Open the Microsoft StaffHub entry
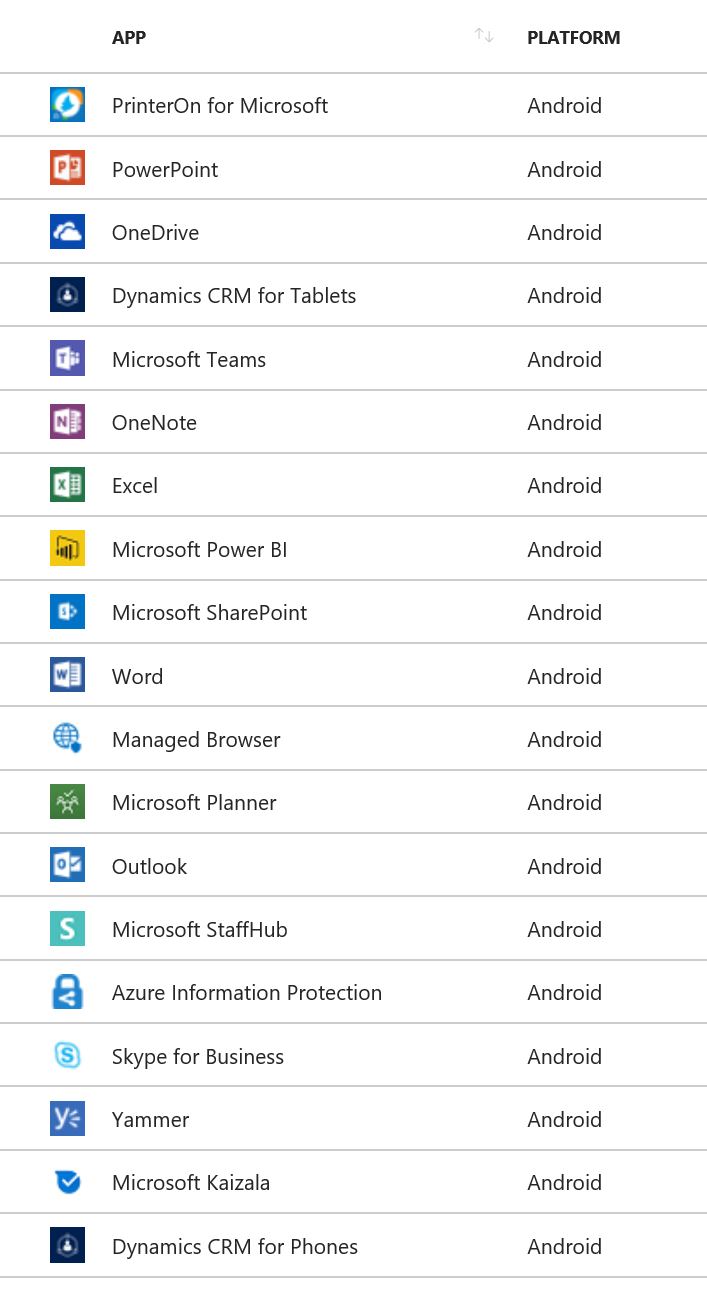Screen dimensions: 707x1311 click(199, 928)
